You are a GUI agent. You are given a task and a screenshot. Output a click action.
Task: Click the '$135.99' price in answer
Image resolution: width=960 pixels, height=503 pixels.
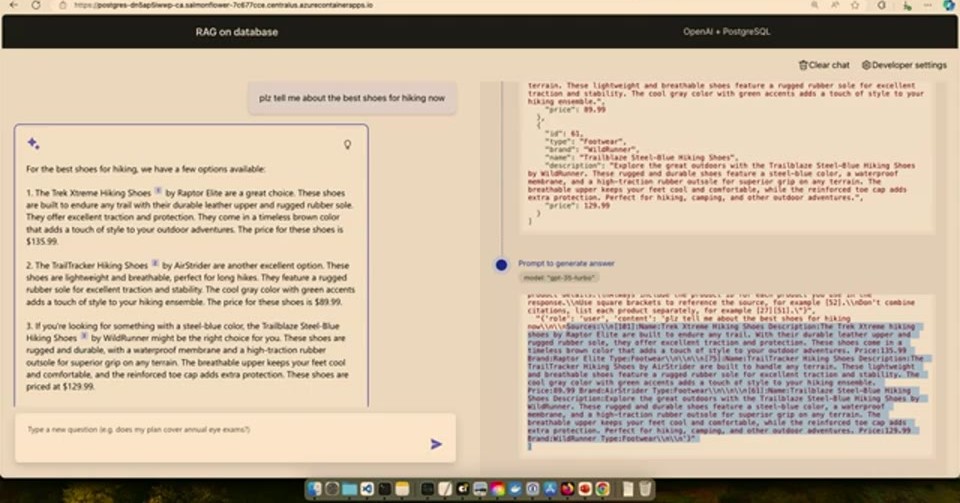[42, 242]
